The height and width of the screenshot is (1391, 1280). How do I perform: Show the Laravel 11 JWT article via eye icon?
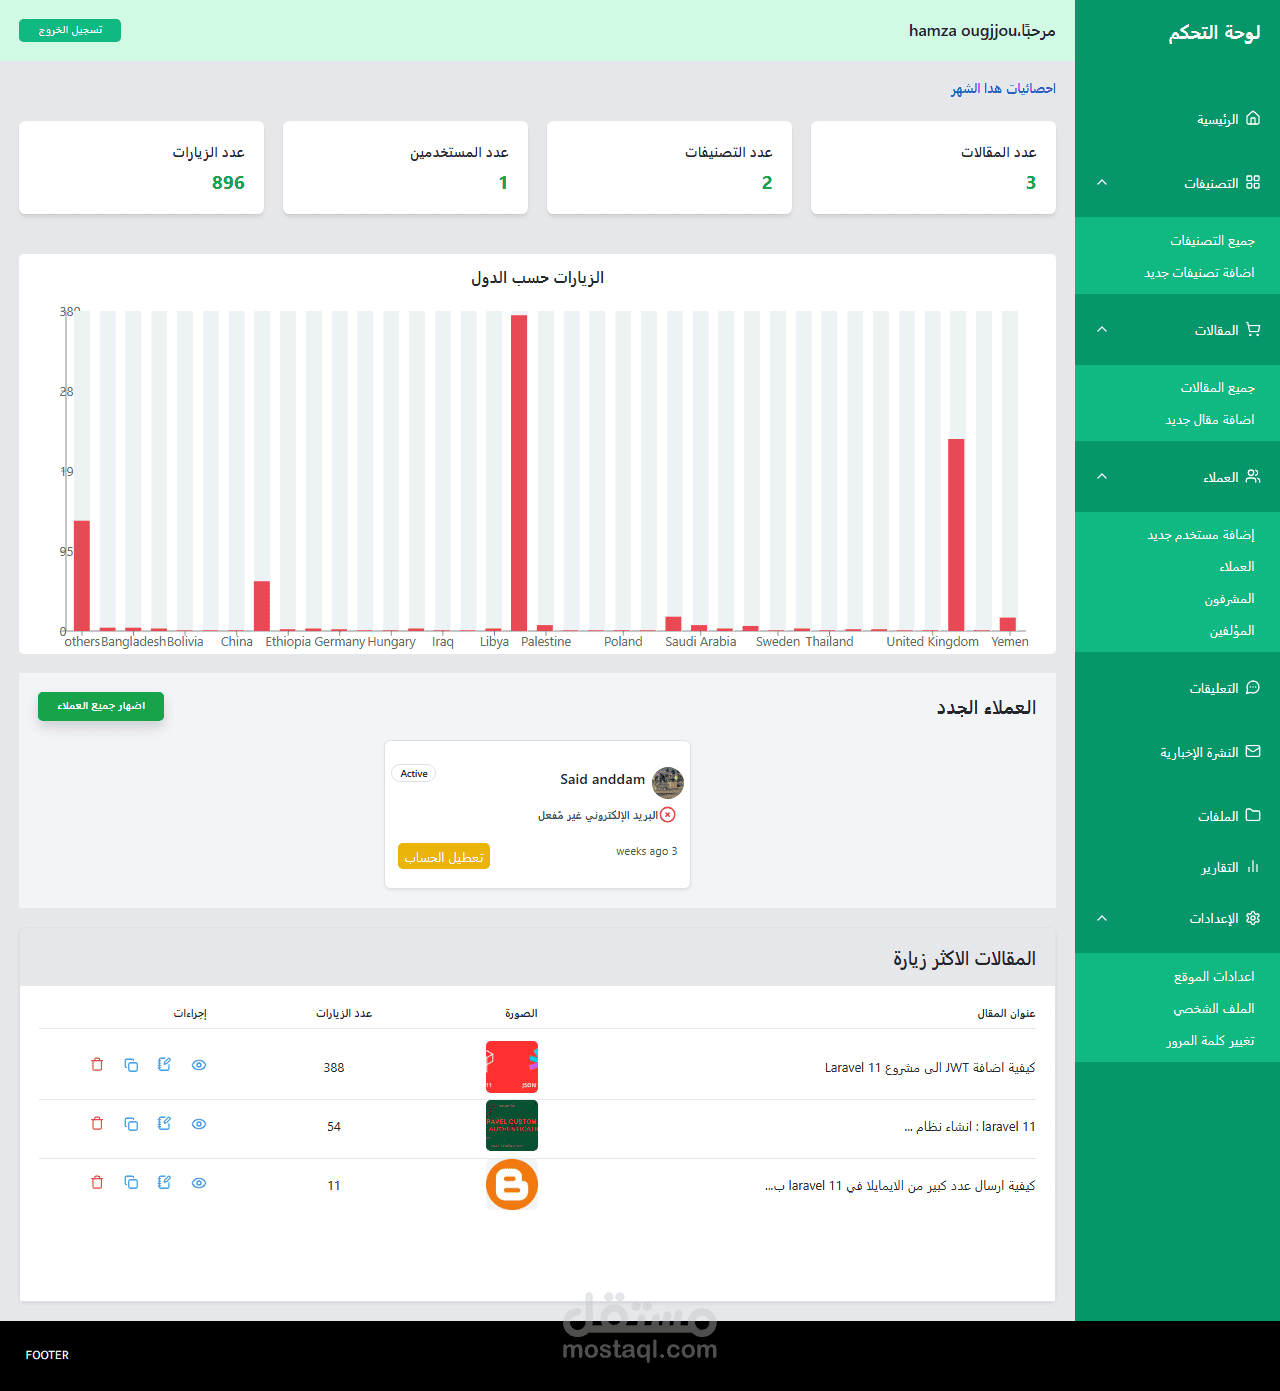click(199, 1065)
